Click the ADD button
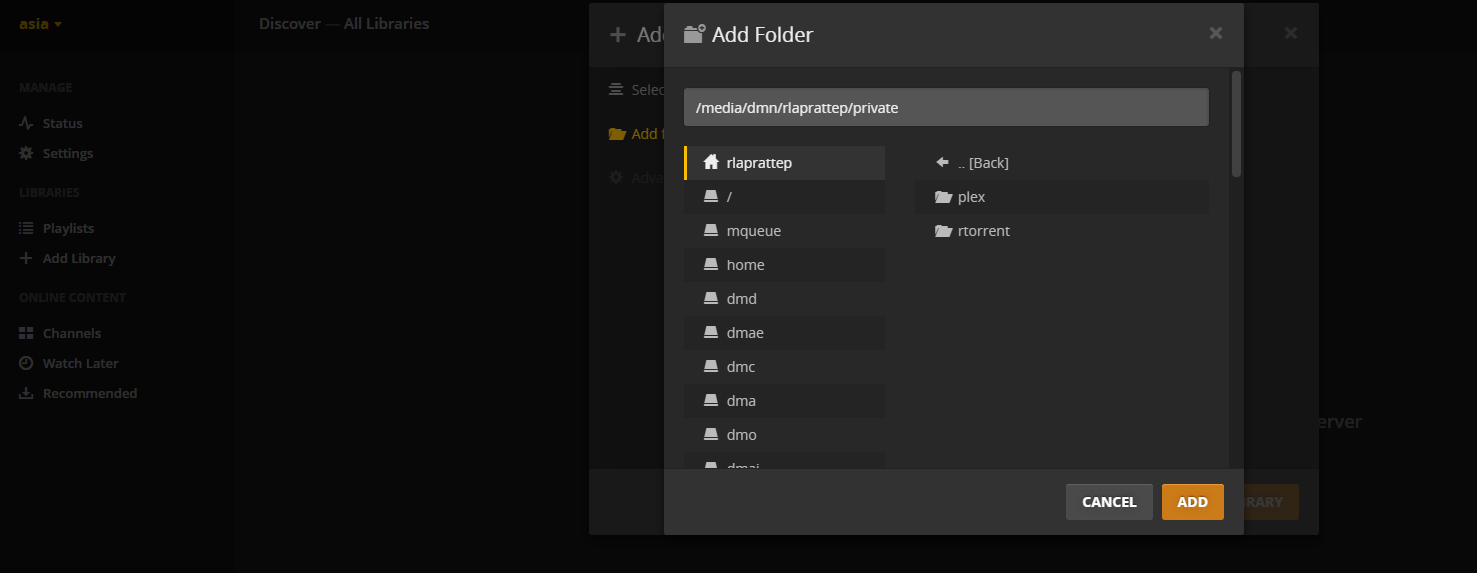This screenshot has width=1477, height=573. [1192, 502]
